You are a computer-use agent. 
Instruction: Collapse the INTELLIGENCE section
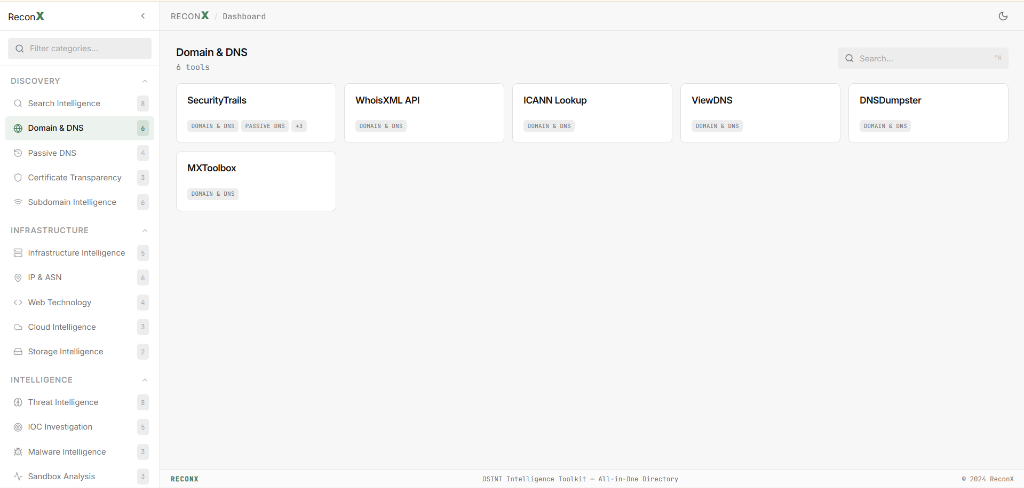click(144, 380)
